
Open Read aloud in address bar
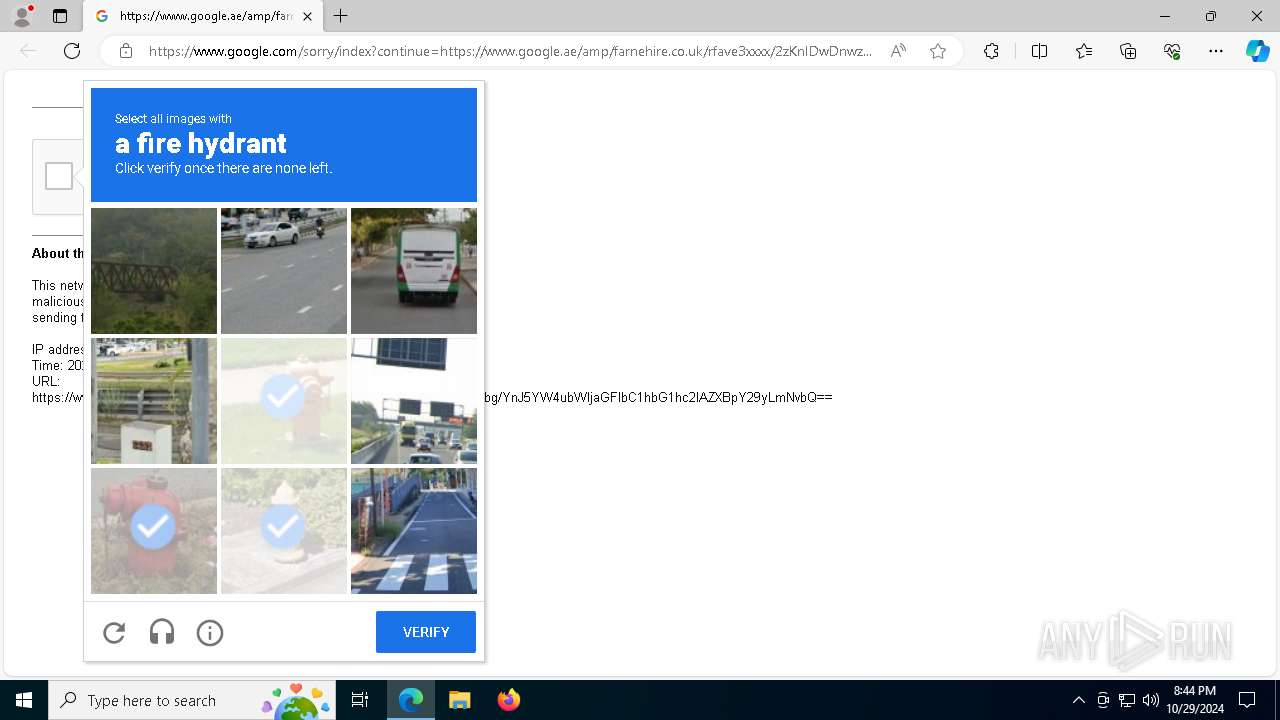[898, 51]
